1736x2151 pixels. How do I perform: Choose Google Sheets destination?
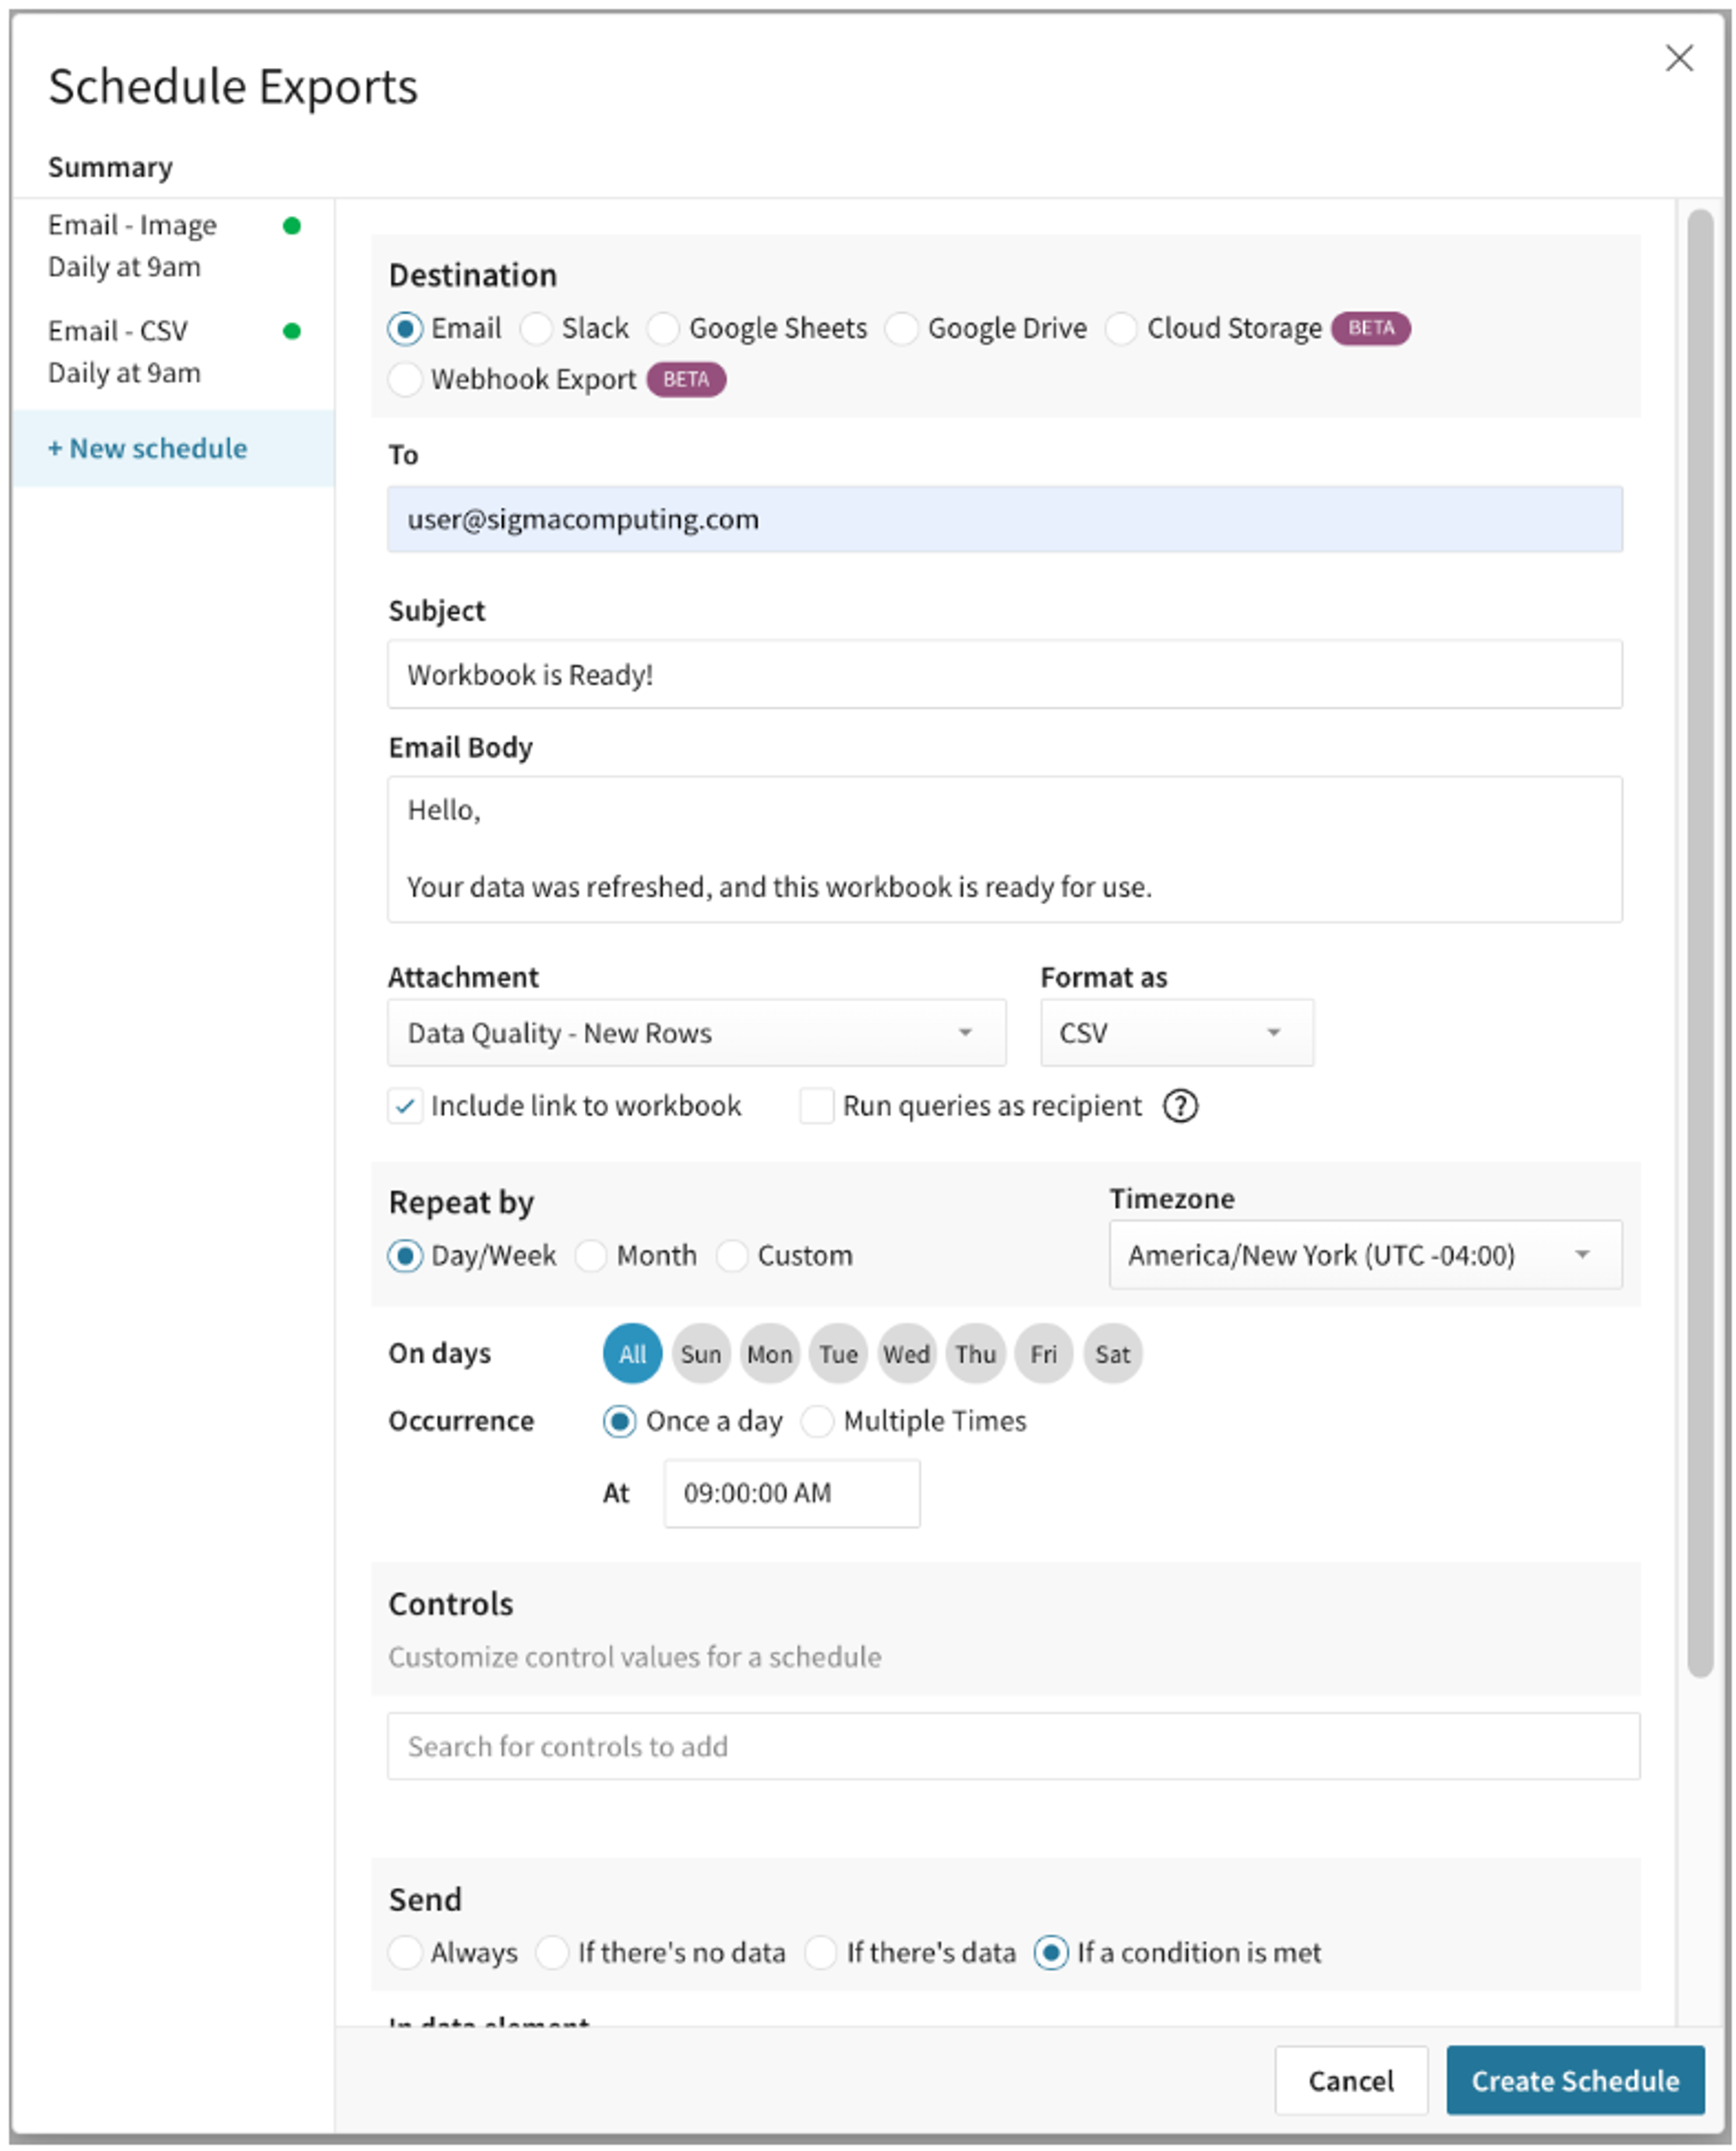click(663, 328)
